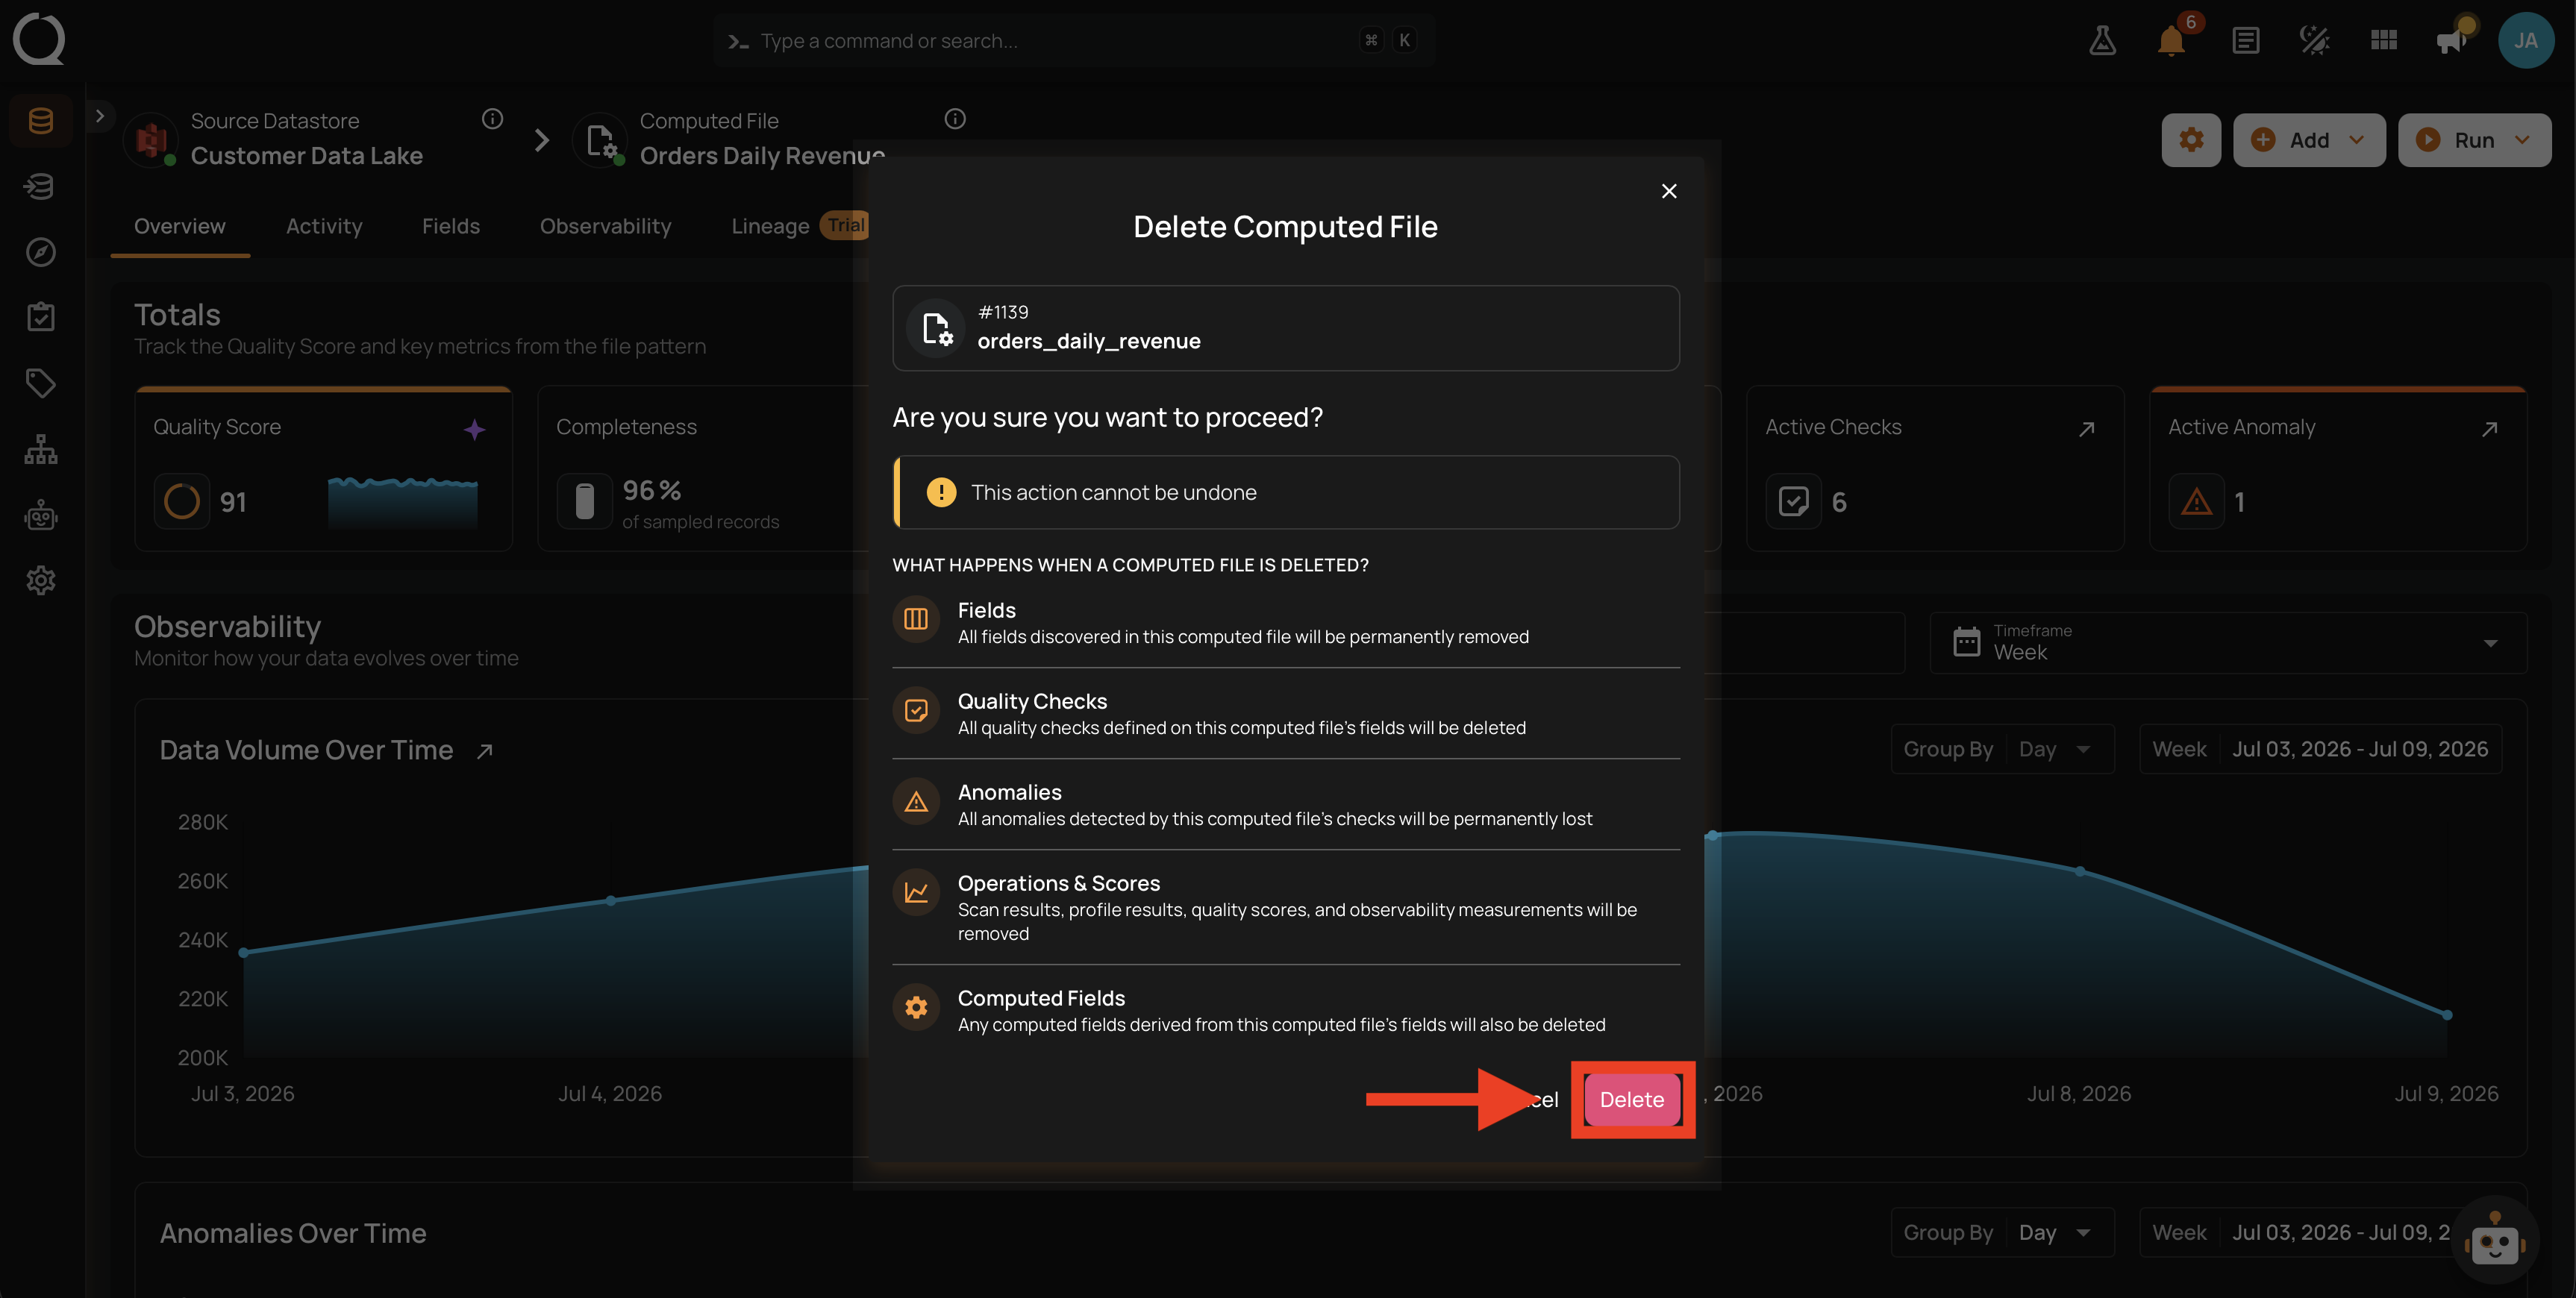Open the apps grid icon

click(2384, 40)
